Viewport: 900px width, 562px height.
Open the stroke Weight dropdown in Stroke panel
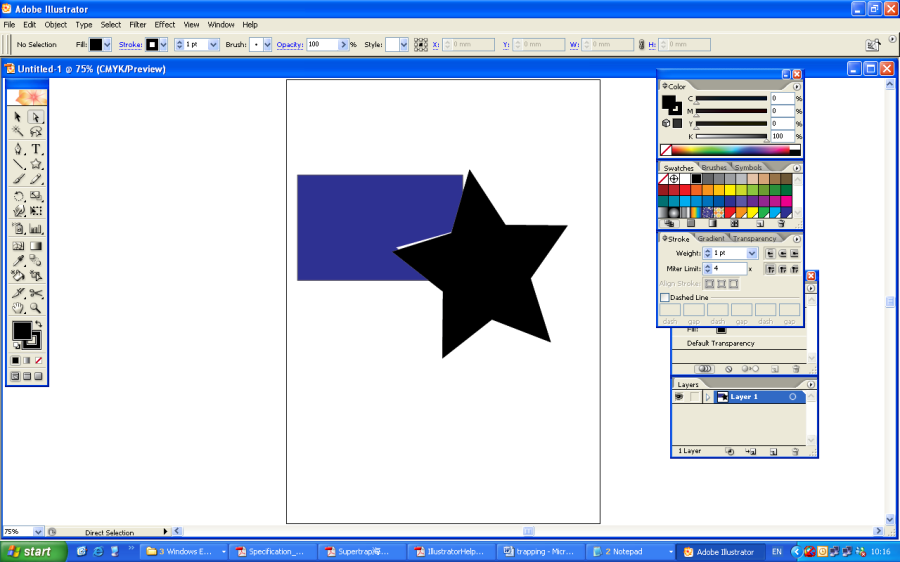(752, 254)
